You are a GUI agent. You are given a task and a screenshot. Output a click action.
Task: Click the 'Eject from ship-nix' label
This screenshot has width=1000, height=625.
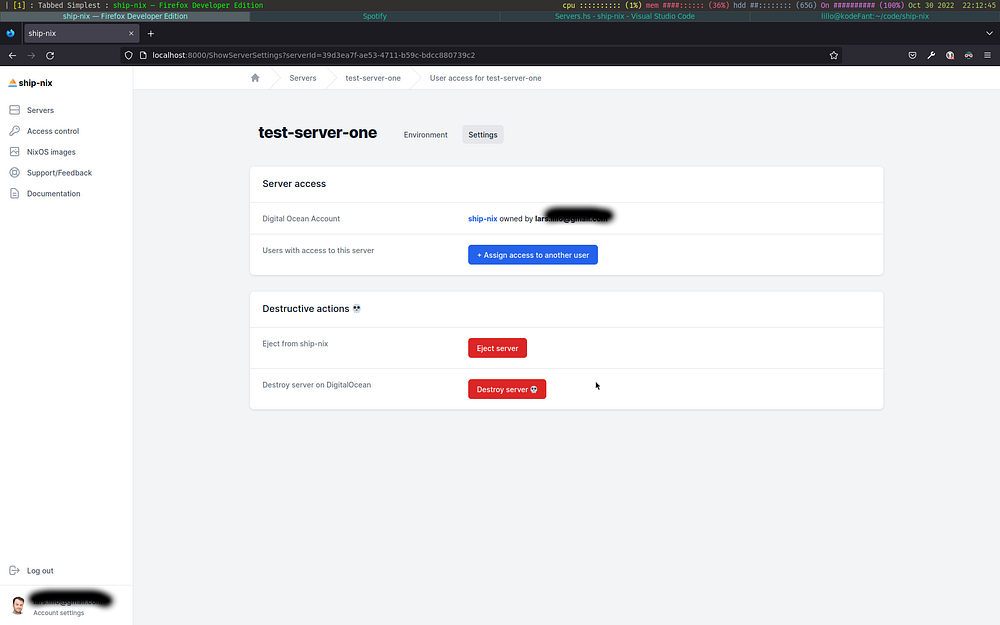pos(295,344)
